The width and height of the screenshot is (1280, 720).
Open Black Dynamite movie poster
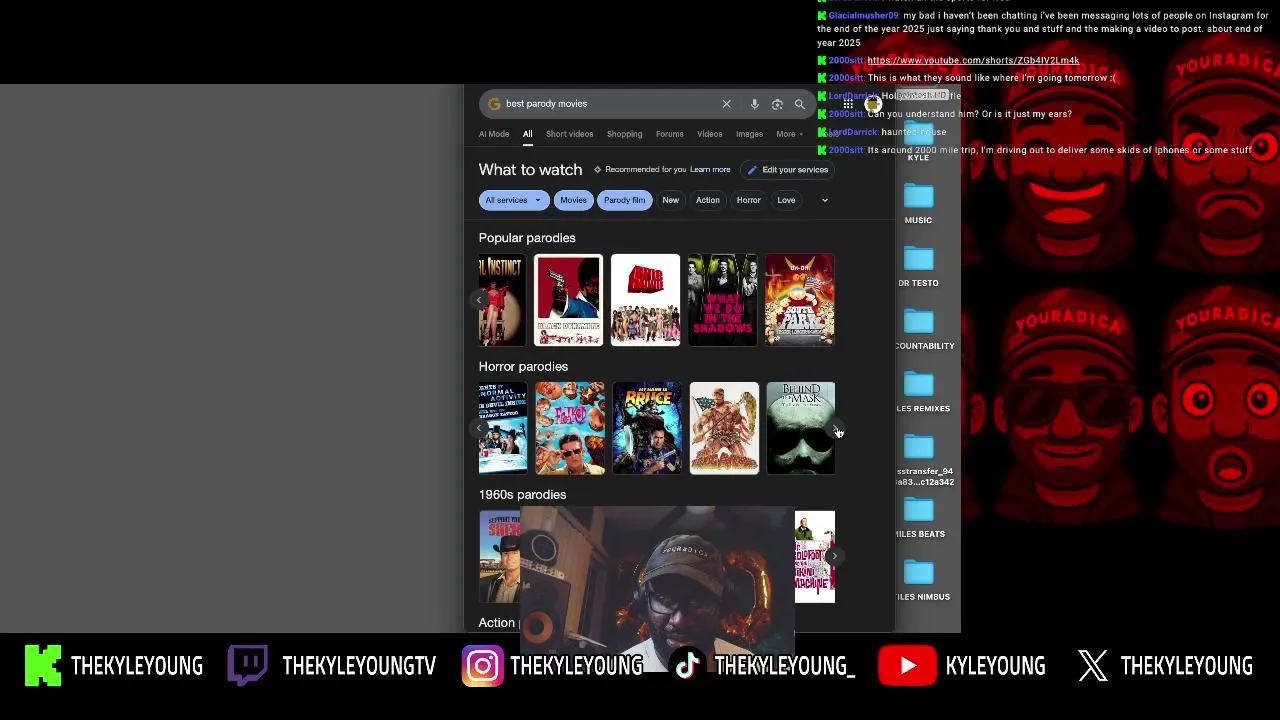point(568,300)
